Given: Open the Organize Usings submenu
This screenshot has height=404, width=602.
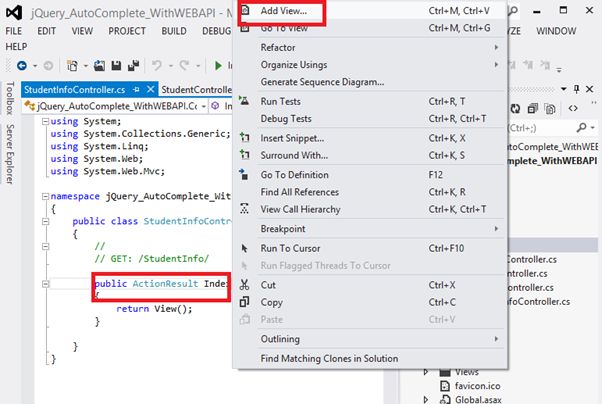Looking at the screenshot, I should point(371,65).
